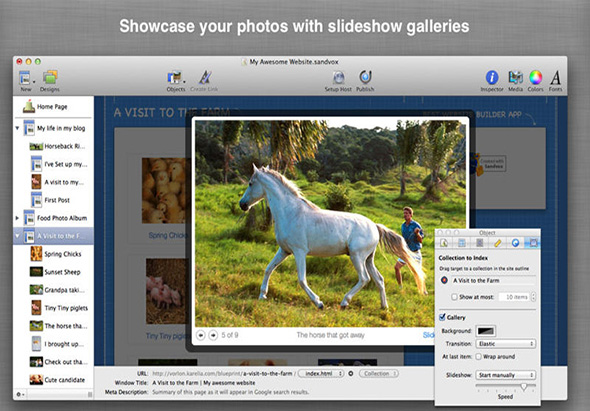The height and width of the screenshot is (411, 590).
Task: Click the '5 of 9' slide counter
Action: tap(230, 335)
